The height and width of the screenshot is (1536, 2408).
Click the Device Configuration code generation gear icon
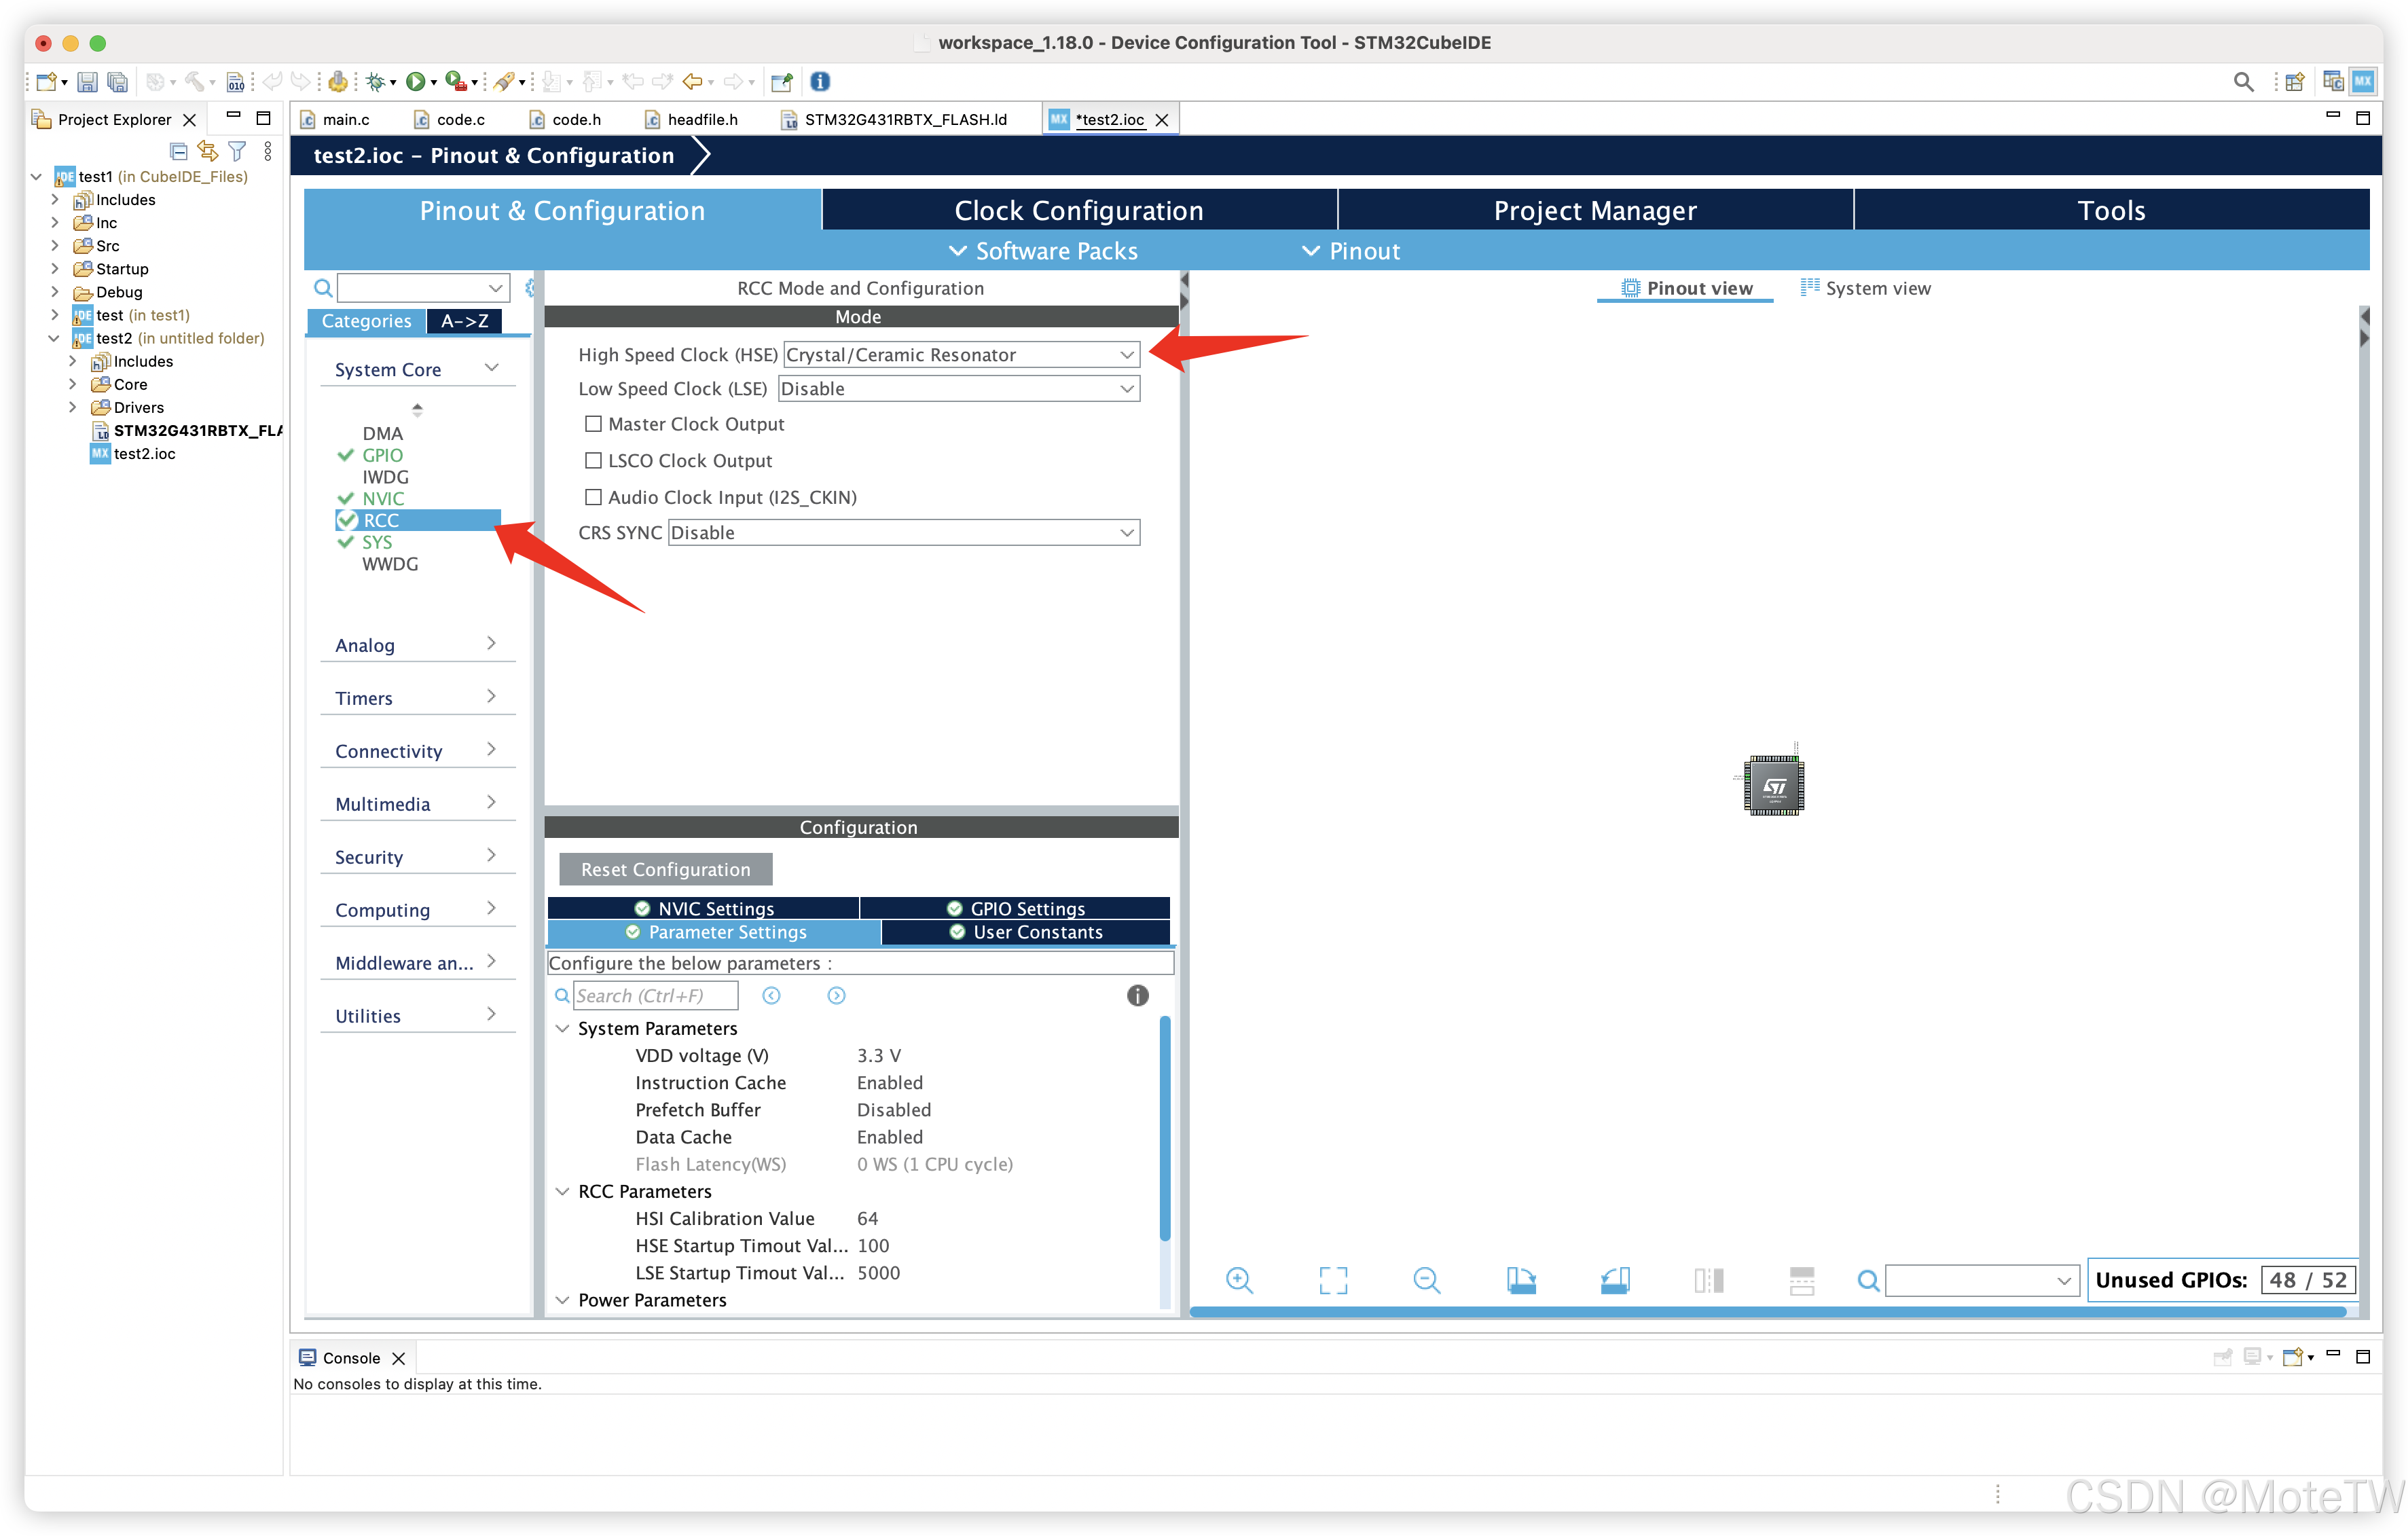point(337,82)
